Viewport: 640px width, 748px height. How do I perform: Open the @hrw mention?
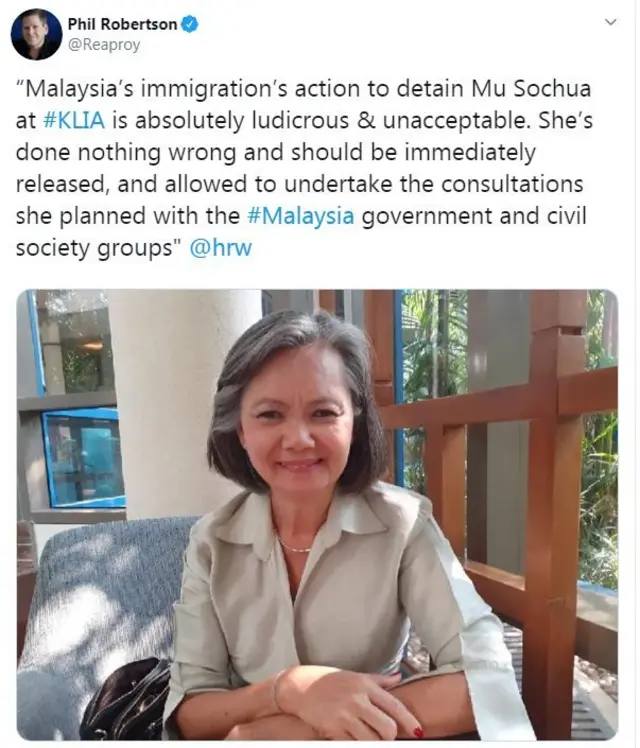point(220,248)
